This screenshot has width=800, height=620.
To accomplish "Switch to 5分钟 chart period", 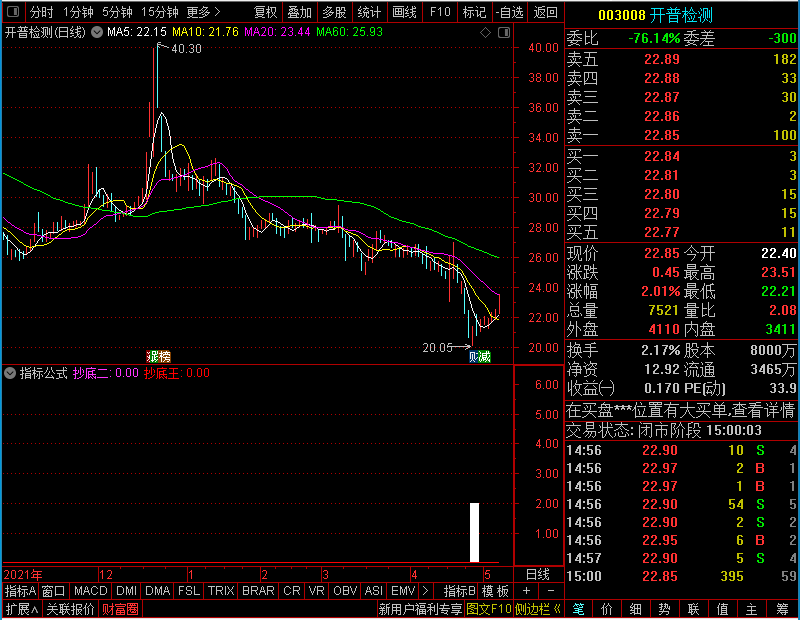I will pyautogui.click(x=117, y=12).
